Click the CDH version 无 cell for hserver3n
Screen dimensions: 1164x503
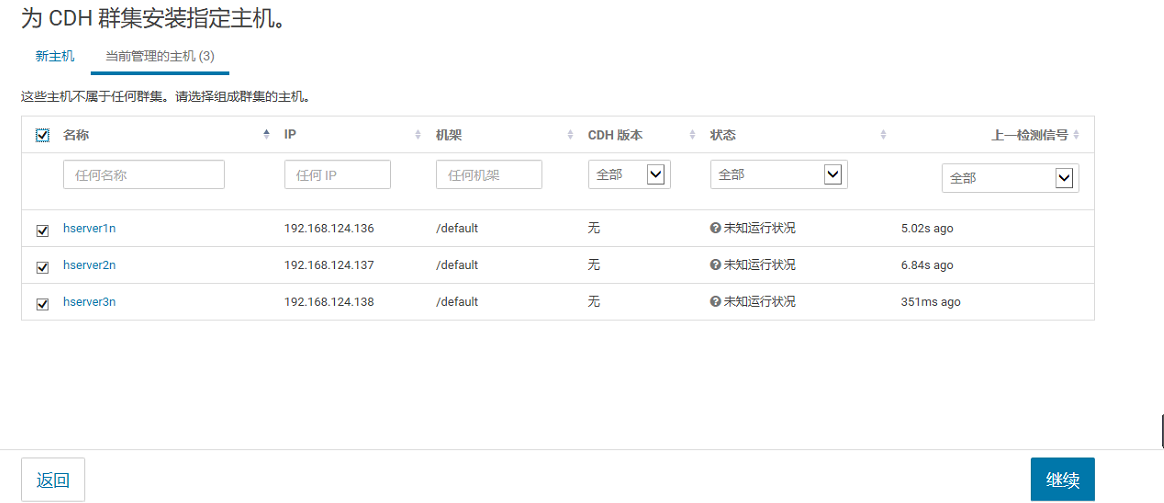coord(594,302)
